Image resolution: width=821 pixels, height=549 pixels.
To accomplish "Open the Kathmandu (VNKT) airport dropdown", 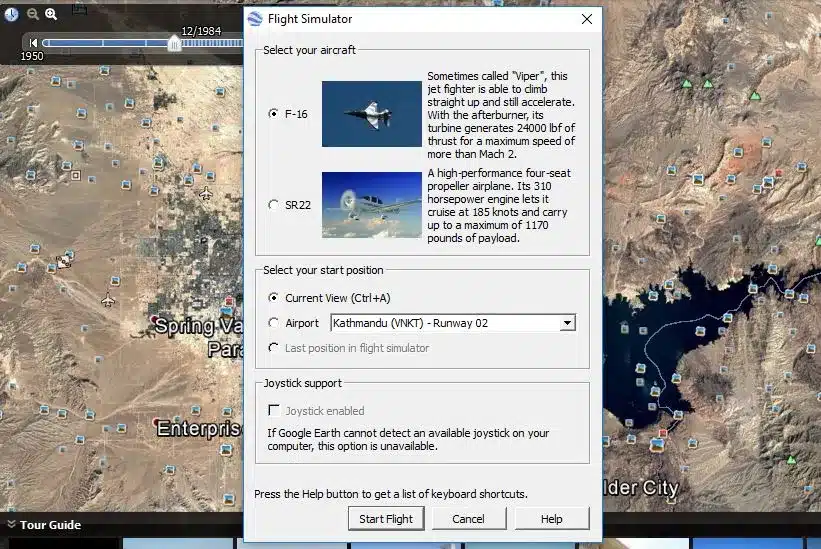I will (567, 323).
